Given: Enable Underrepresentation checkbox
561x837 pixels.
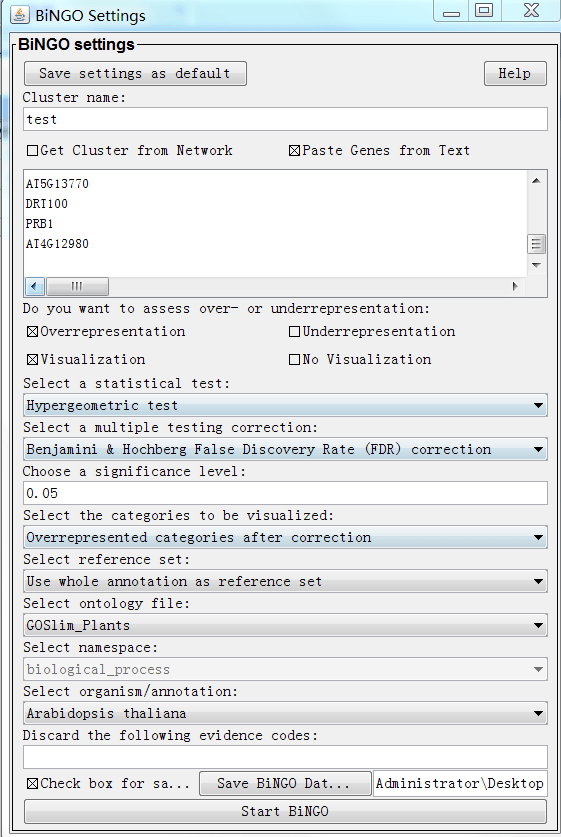Looking at the screenshot, I should [x=294, y=331].
